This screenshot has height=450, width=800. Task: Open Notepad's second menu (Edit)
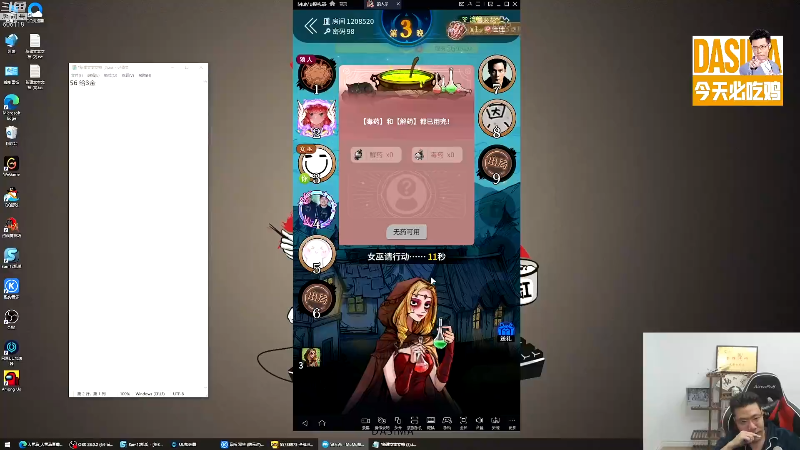pos(92,75)
